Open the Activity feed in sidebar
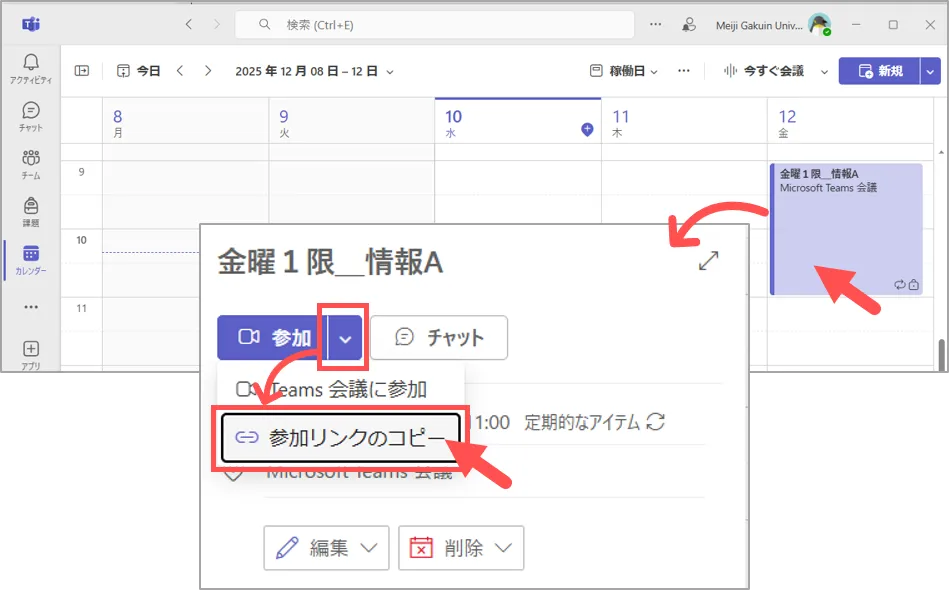This screenshot has height=590, width=949. 30,68
